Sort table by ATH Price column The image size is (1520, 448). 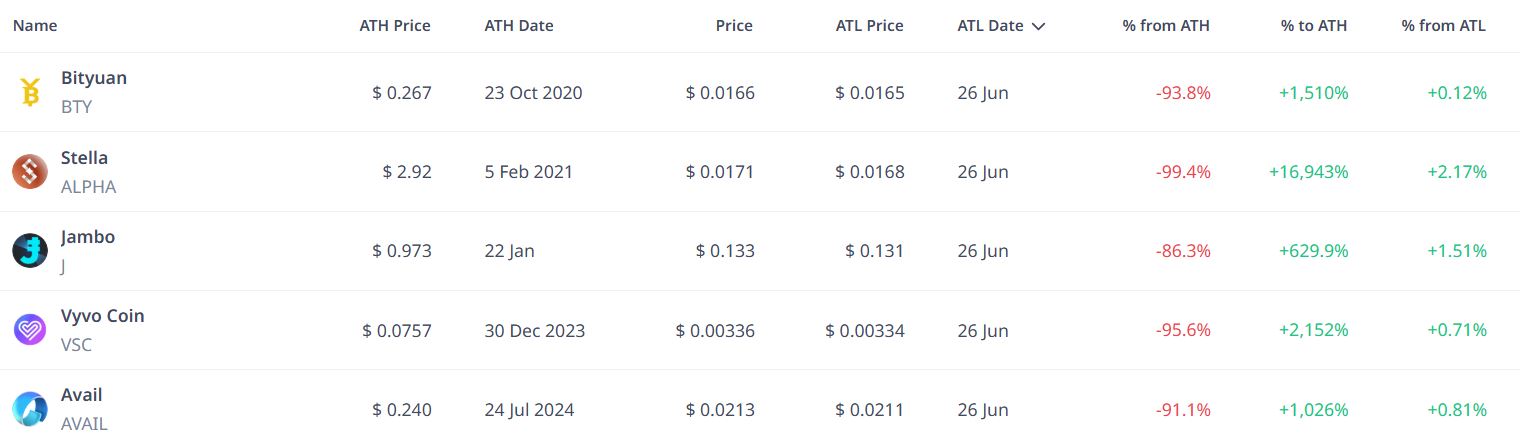point(395,26)
